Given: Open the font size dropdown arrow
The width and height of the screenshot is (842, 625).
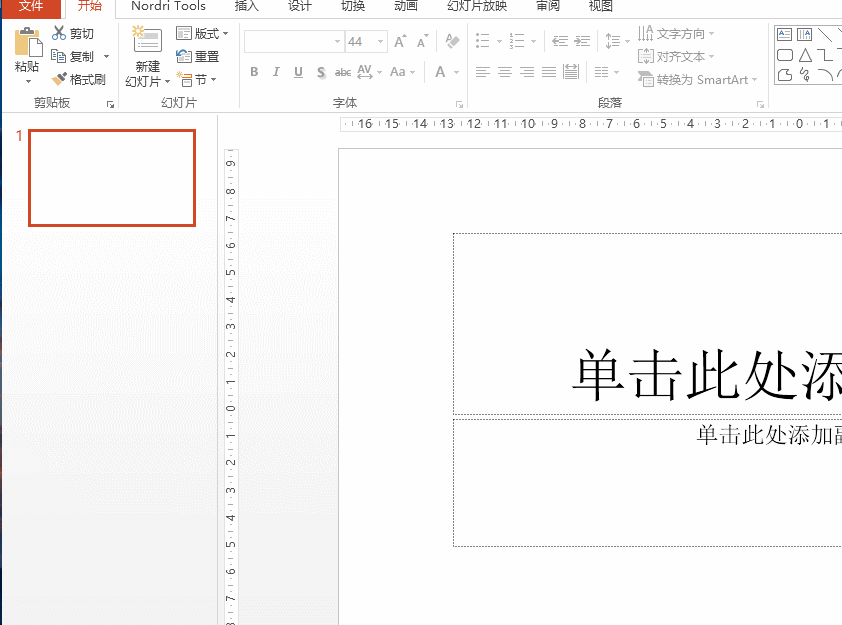Looking at the screenshot, I should click(x=378, y=43).
